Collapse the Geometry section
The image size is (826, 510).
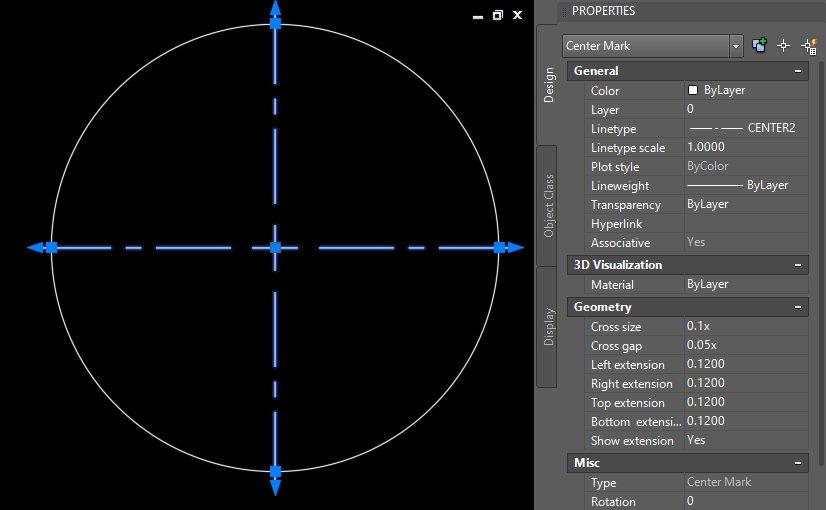[798, 307]
